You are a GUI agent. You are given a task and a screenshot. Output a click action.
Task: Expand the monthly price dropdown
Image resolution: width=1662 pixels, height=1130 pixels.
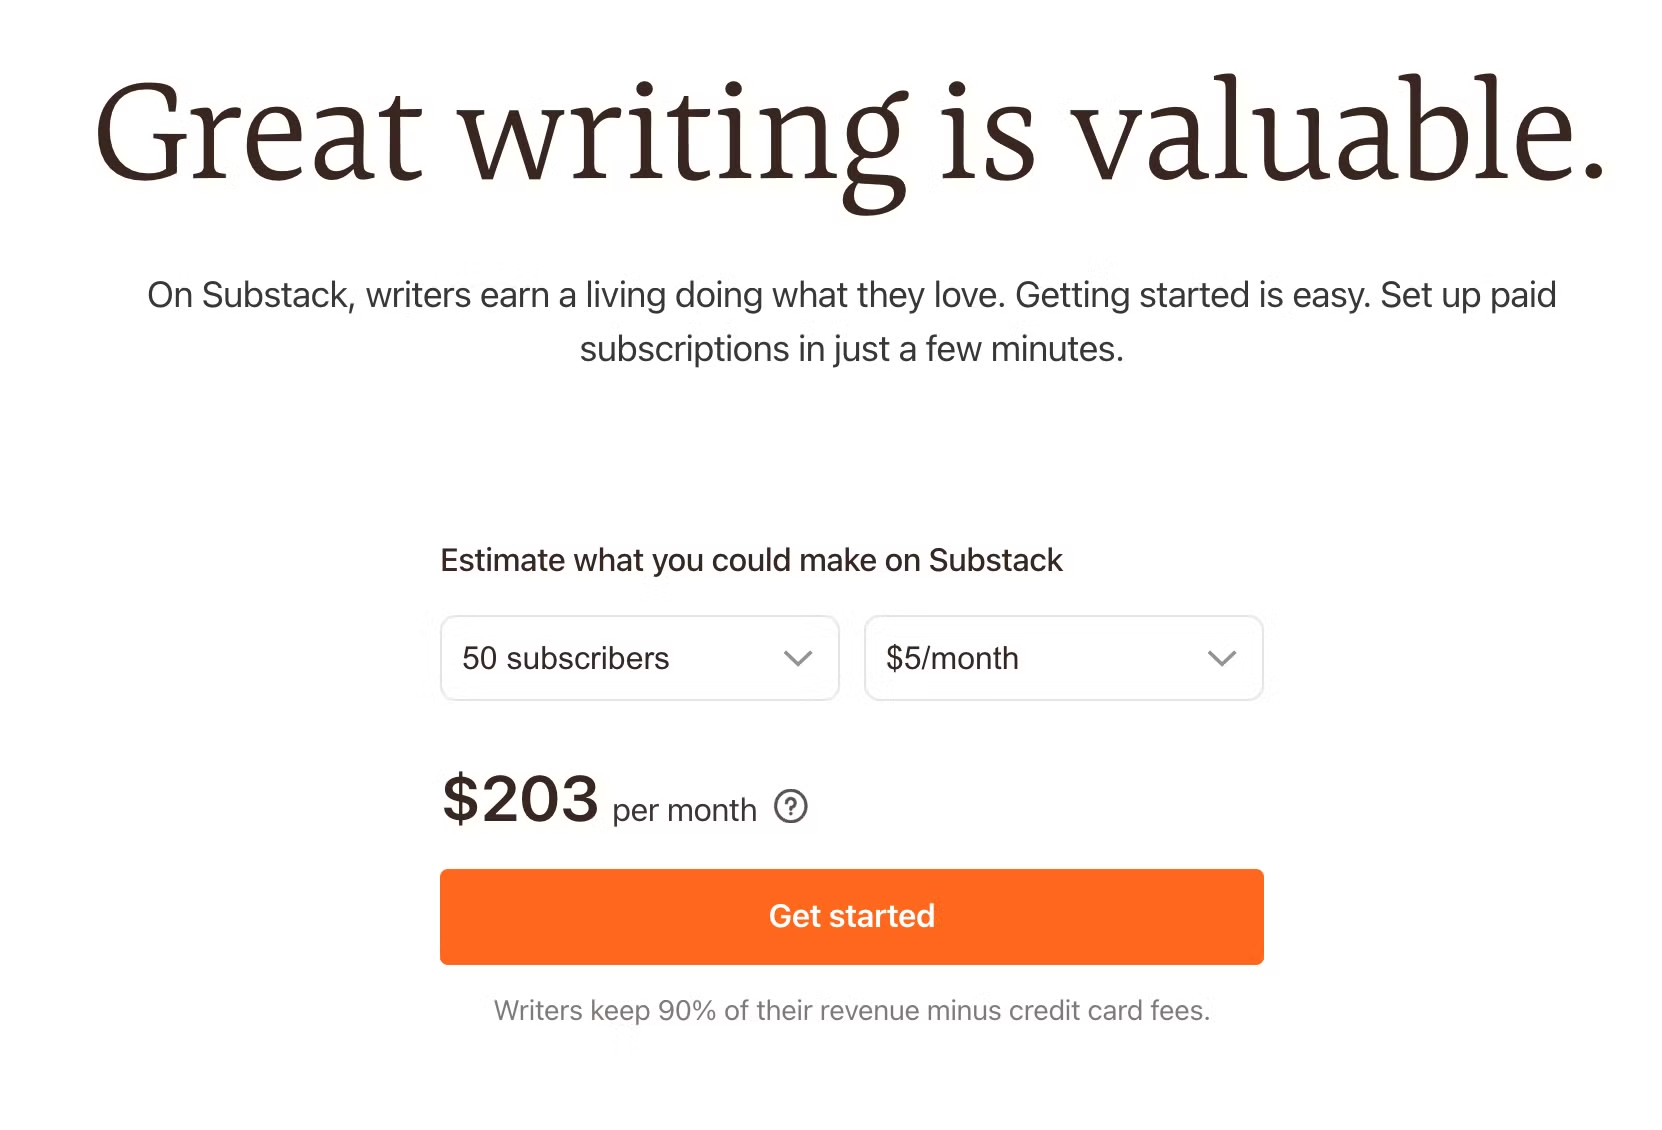click(x=1063, y=658)
